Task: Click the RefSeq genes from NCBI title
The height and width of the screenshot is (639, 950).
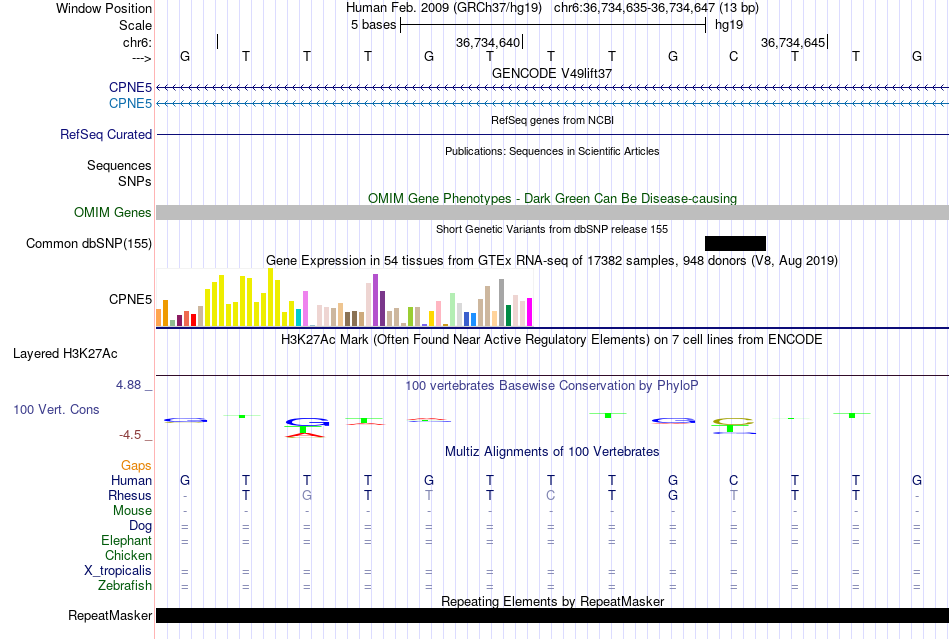Action: pos(552,120)
